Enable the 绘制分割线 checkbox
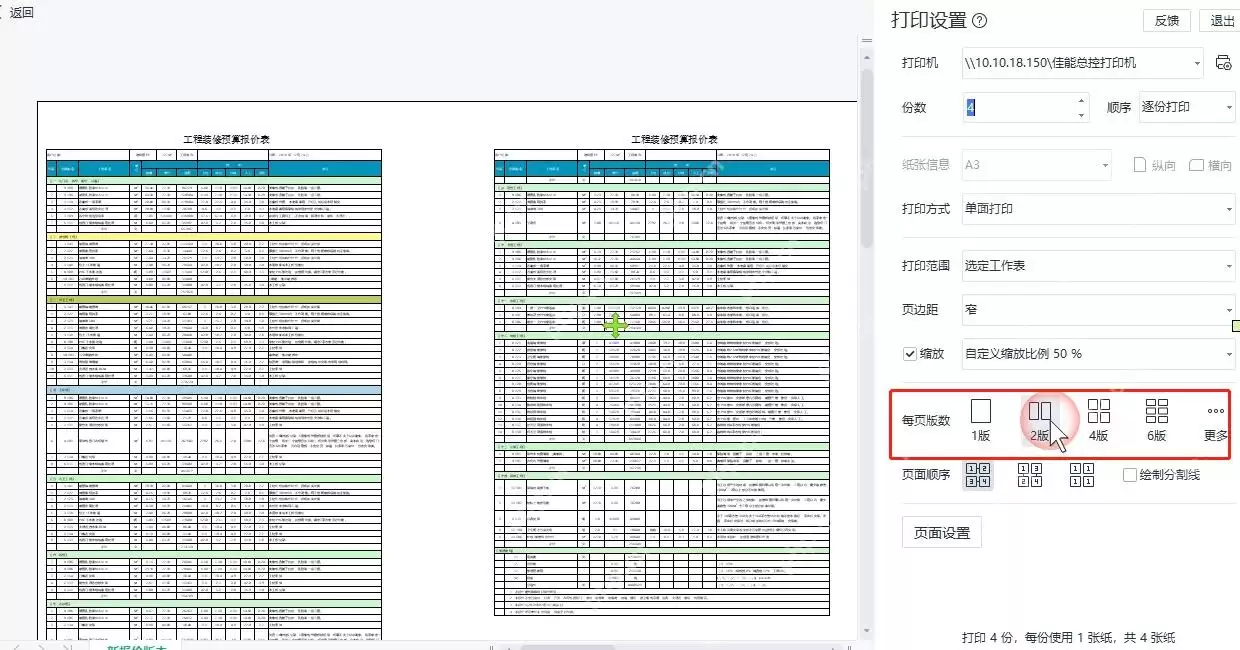The image size is (1240, 650). pos(1130,476)
